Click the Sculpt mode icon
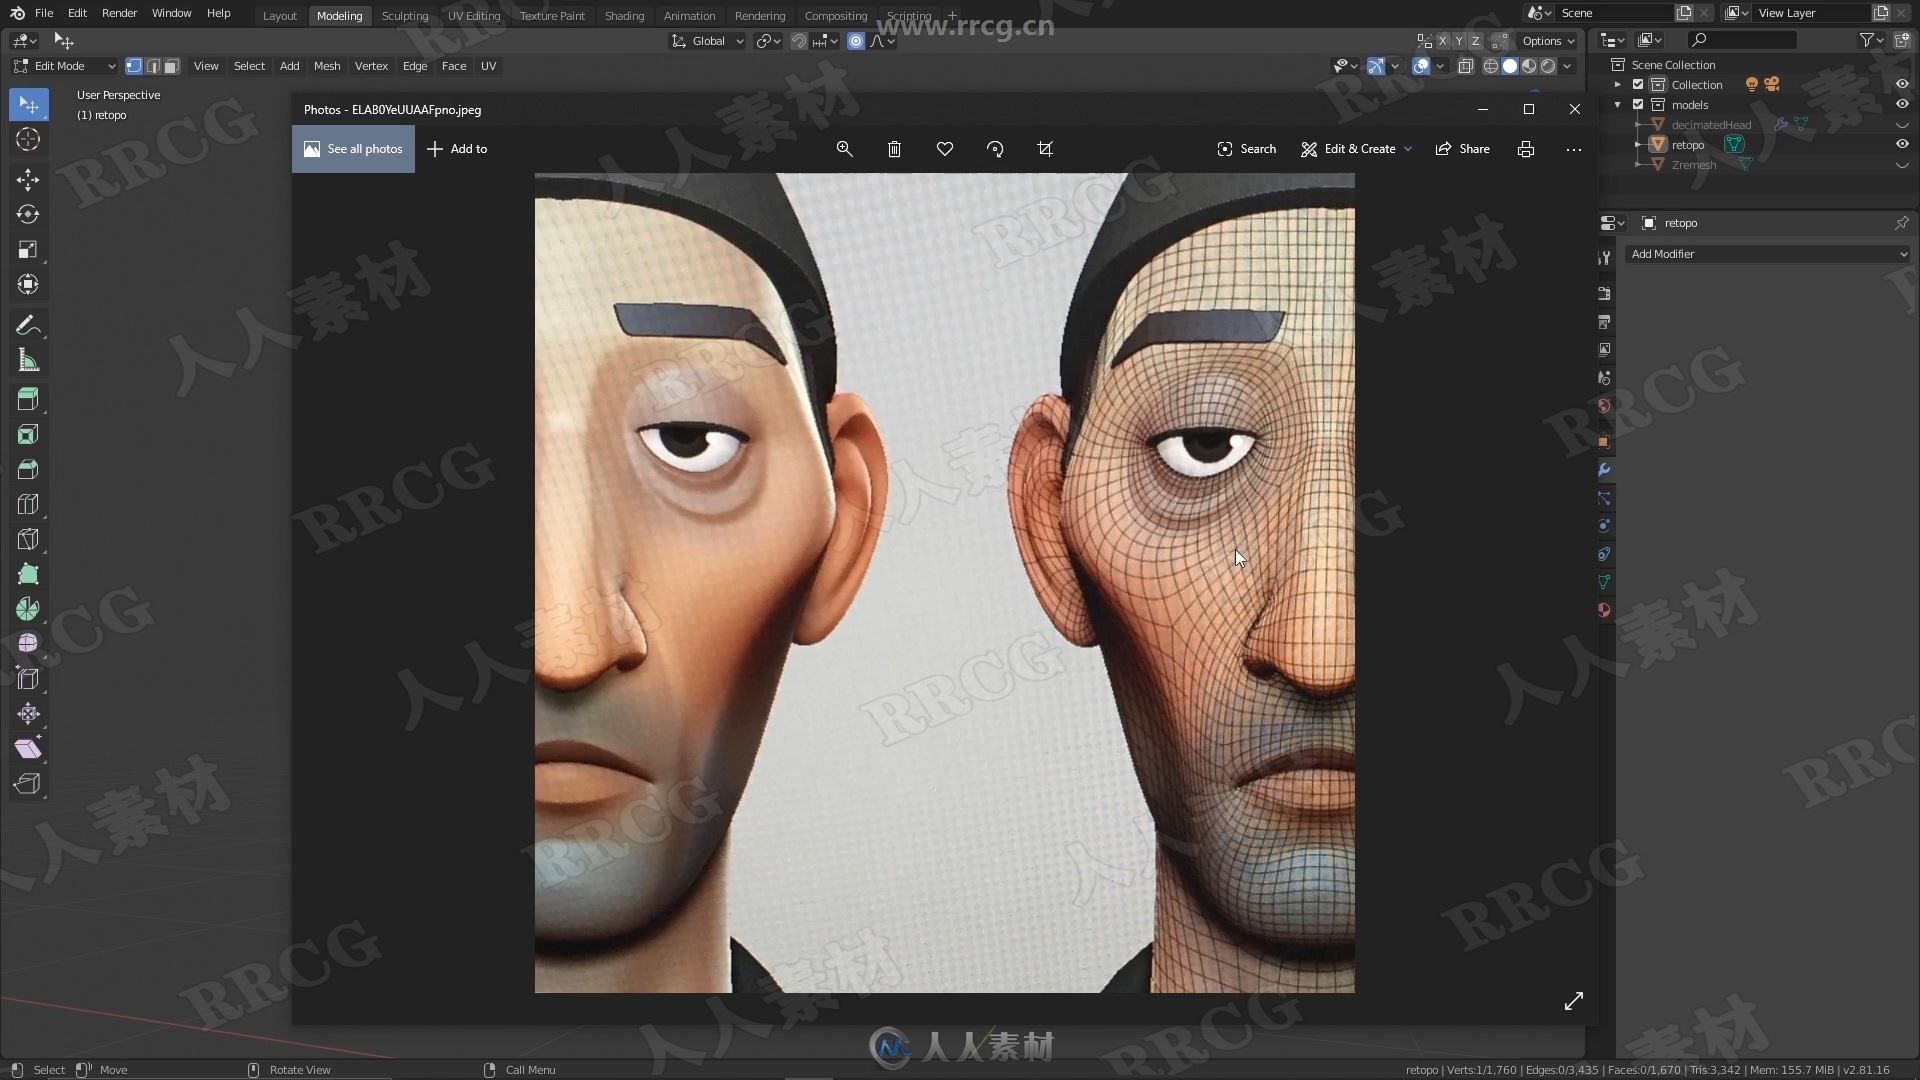 (x=404, y=16)
